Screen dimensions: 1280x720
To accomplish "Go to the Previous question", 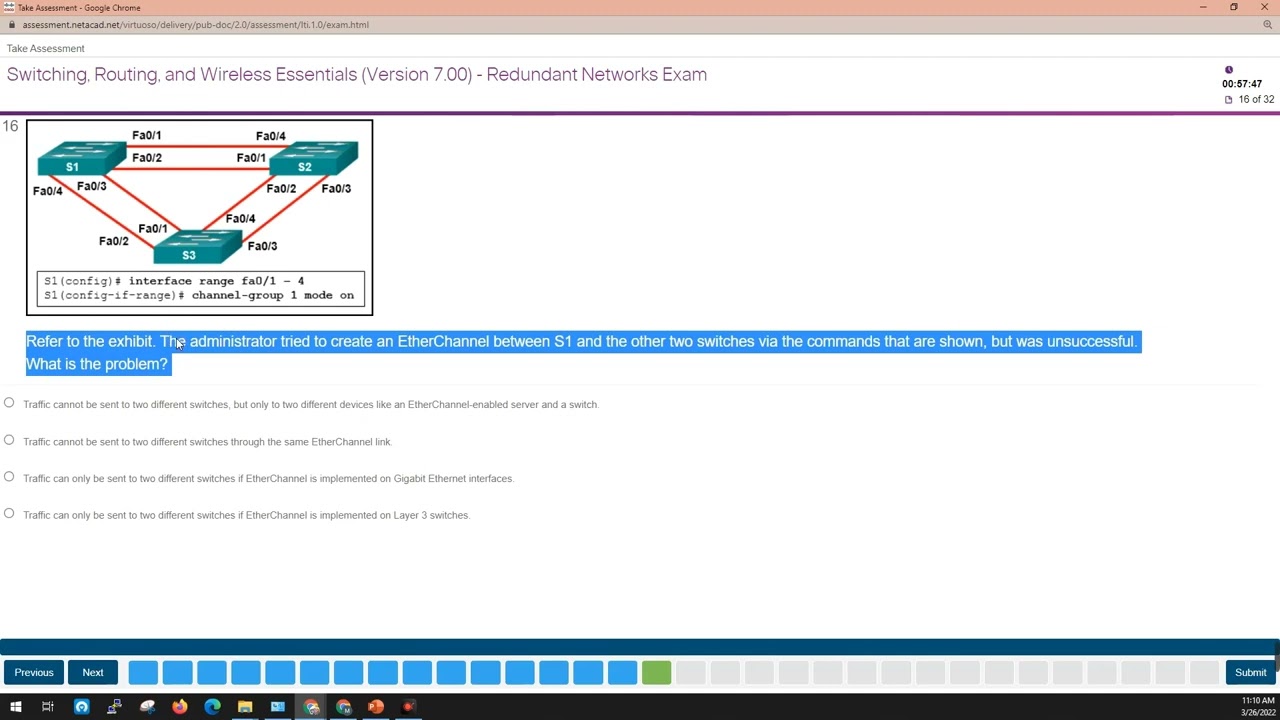I will click(x=34, y=672).
